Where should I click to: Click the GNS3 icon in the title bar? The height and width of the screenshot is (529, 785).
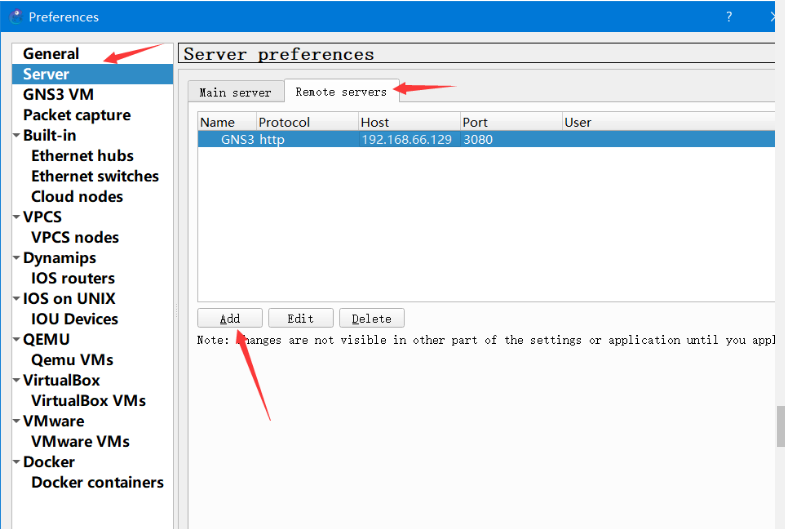(16, 17)
